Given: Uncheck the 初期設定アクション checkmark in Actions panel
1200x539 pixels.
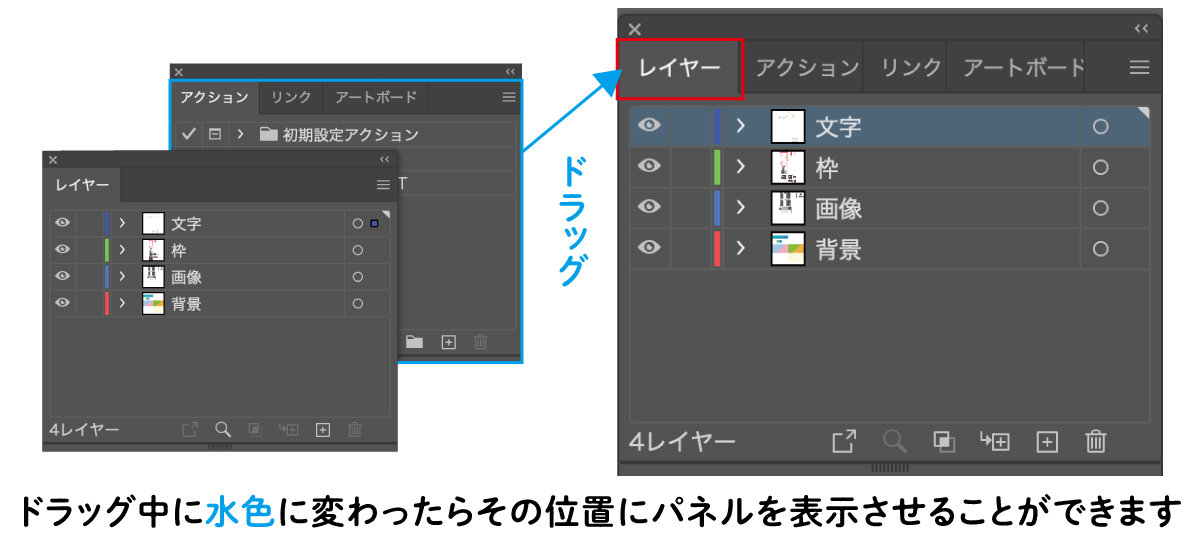Looking at the screenshot, I should [x=189, y=134].
